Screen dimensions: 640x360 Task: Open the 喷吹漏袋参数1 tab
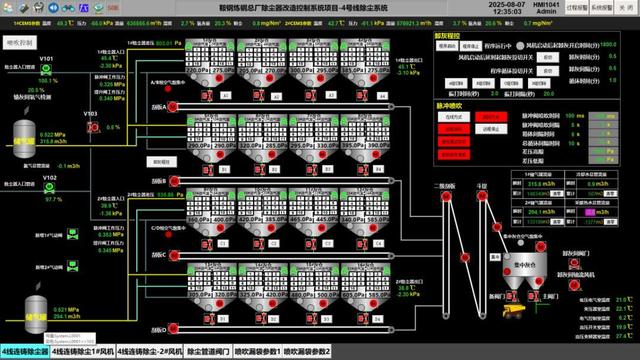tap(257, 351)
